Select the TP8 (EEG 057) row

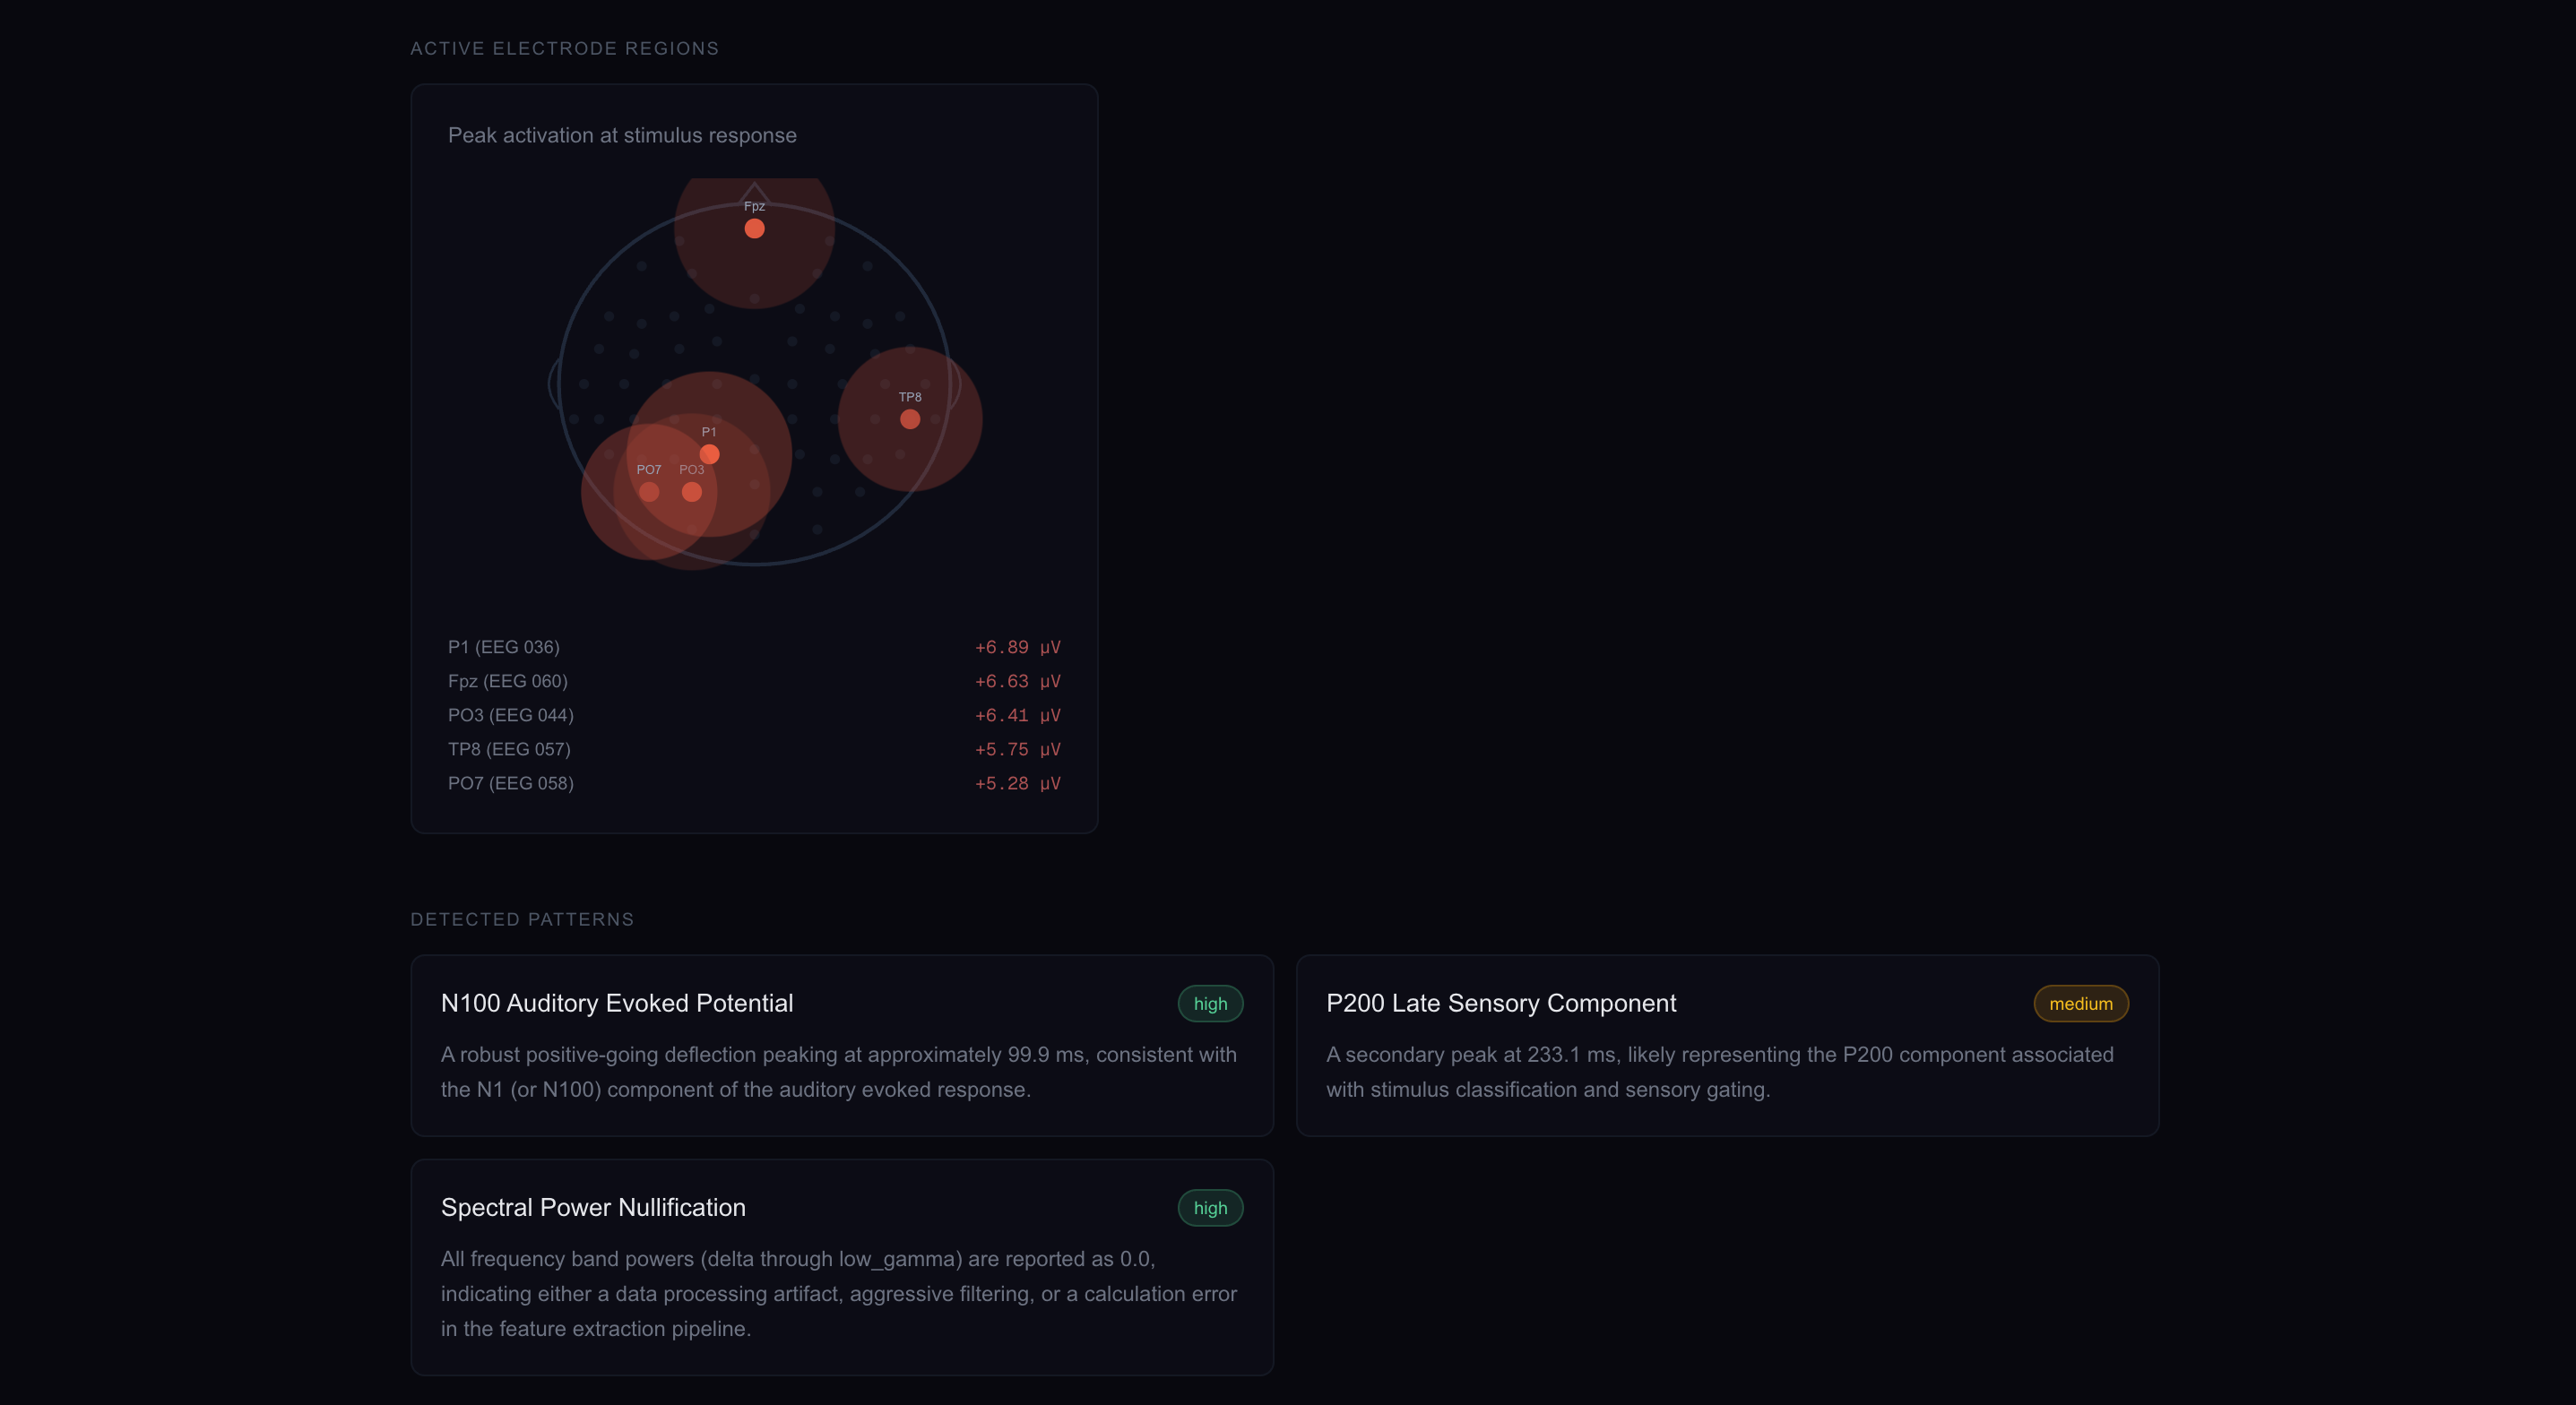pos(754,749)
